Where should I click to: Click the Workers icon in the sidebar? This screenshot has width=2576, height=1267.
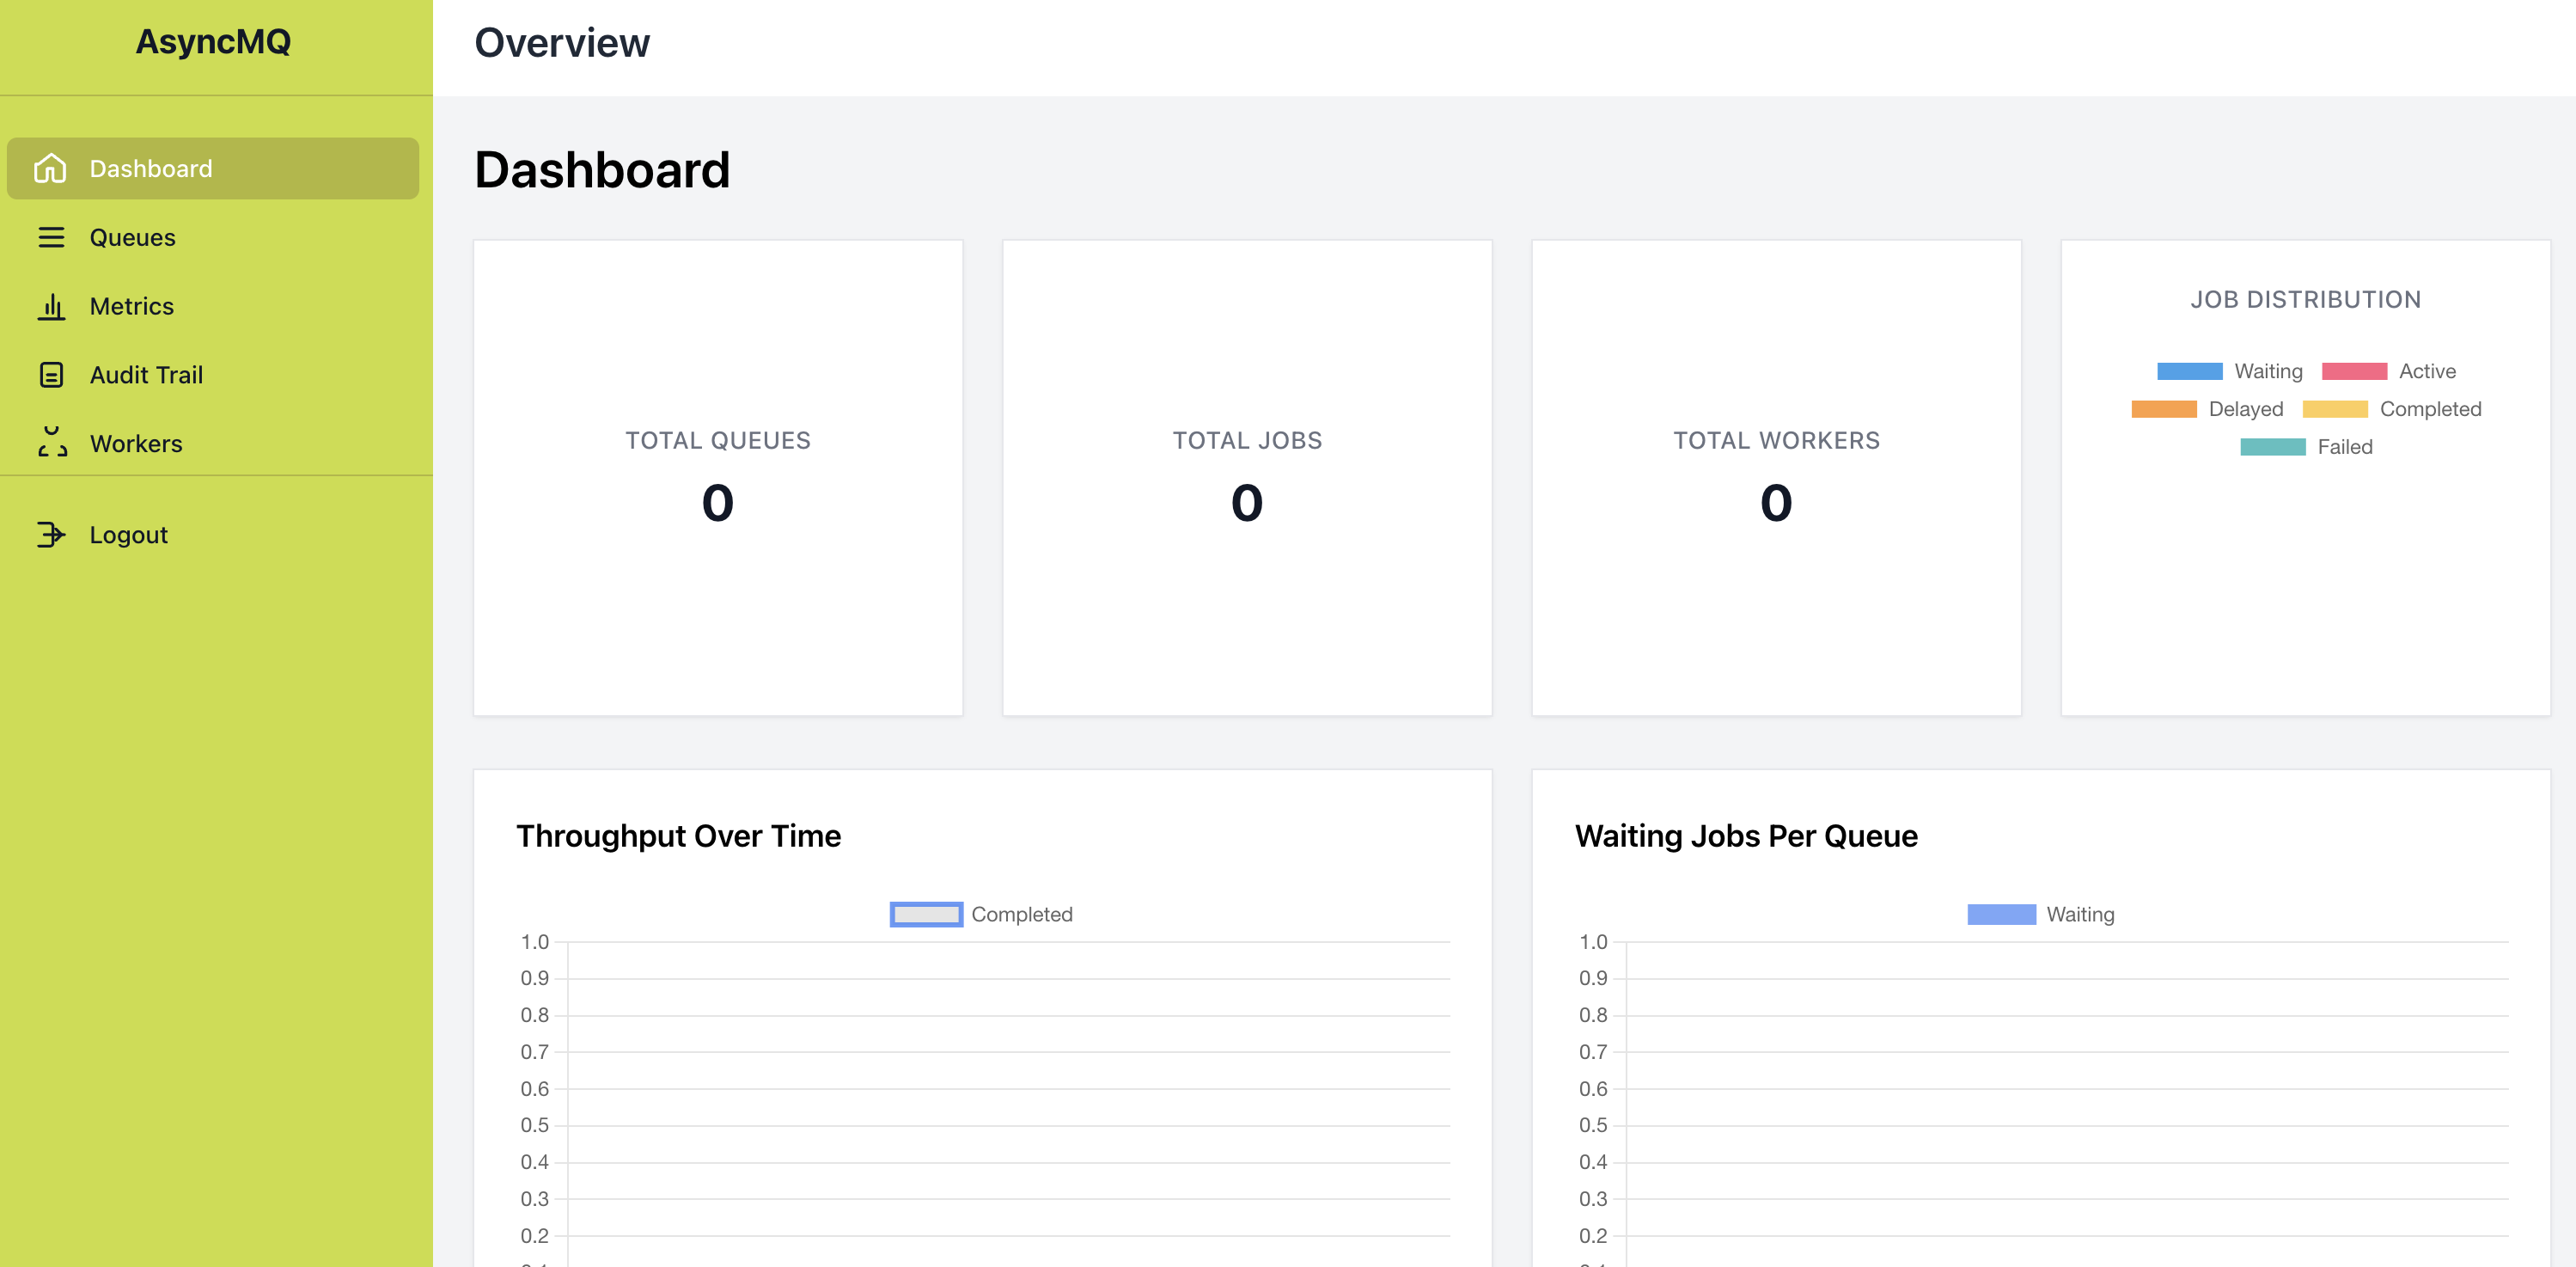point(51,443)
